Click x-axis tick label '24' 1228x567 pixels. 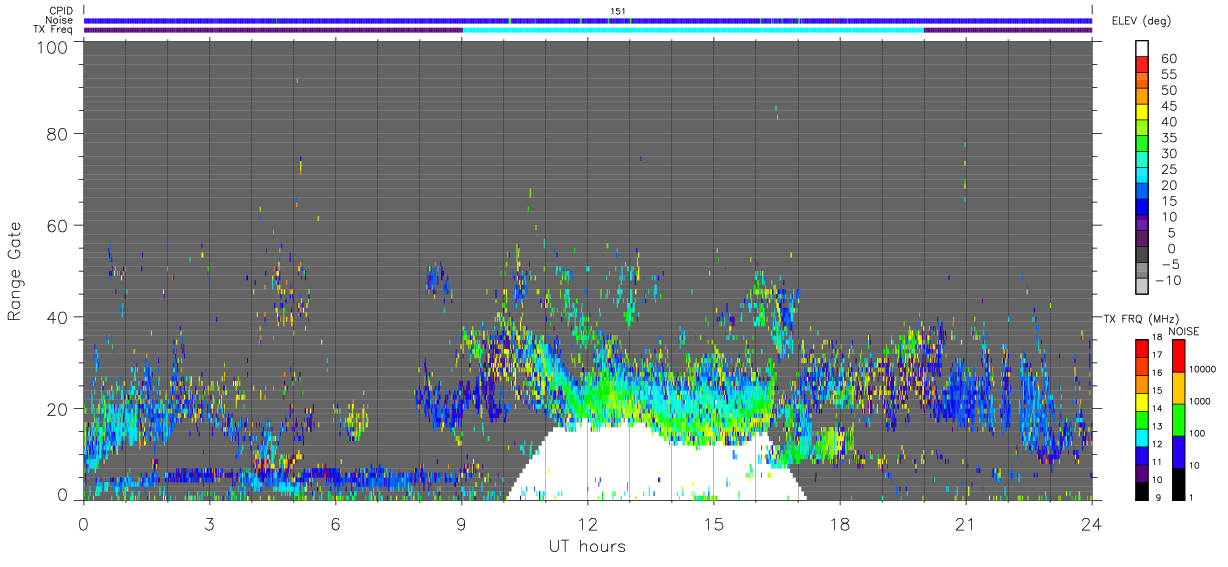[x=1091, y=523]
